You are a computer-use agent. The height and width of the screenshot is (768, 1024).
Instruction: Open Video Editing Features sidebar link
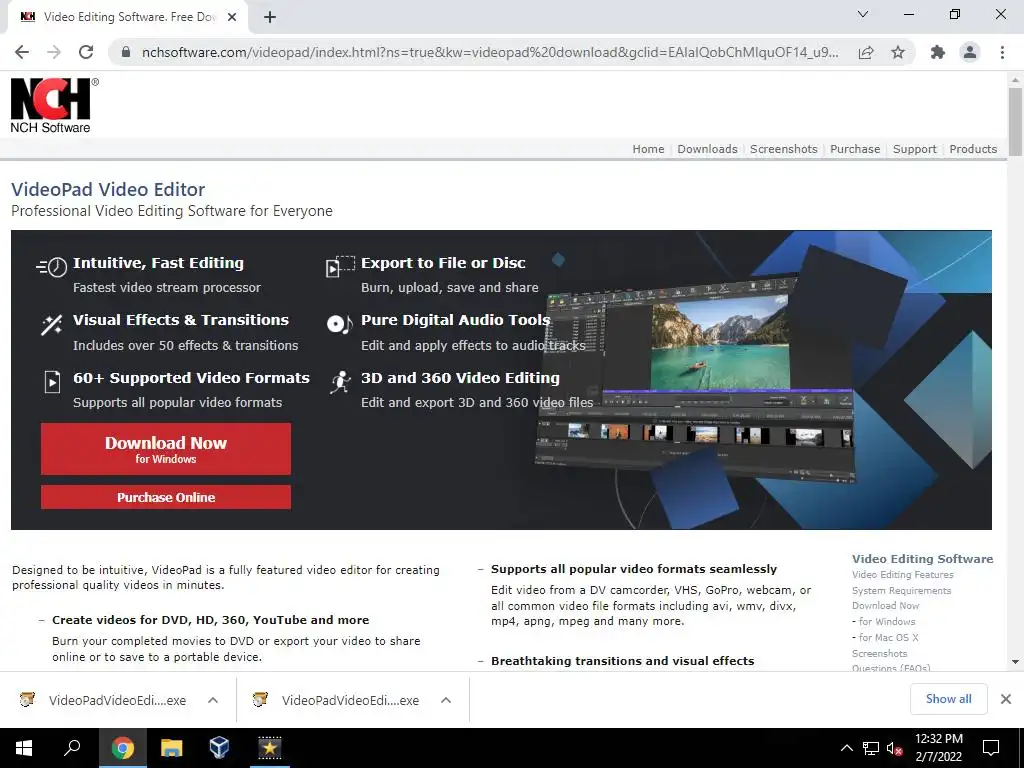tap(903, 575)
